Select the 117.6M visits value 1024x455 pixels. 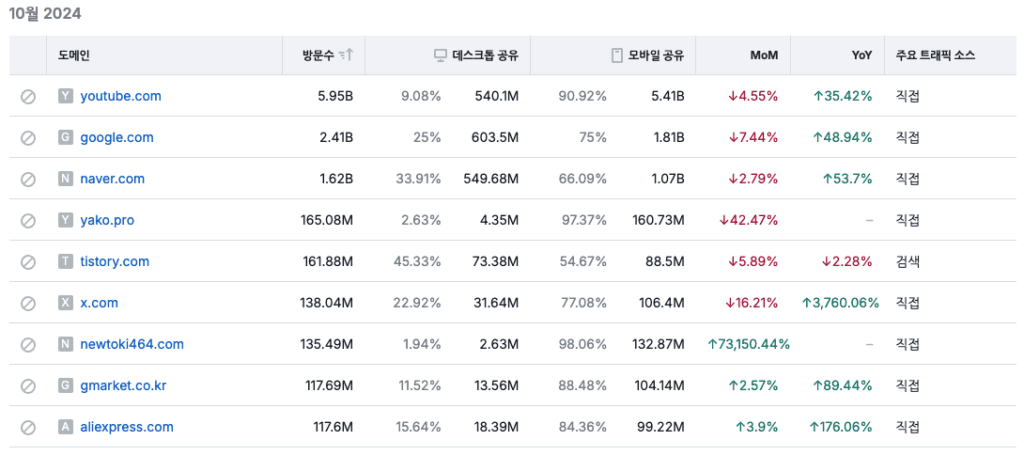pos(333,427)
